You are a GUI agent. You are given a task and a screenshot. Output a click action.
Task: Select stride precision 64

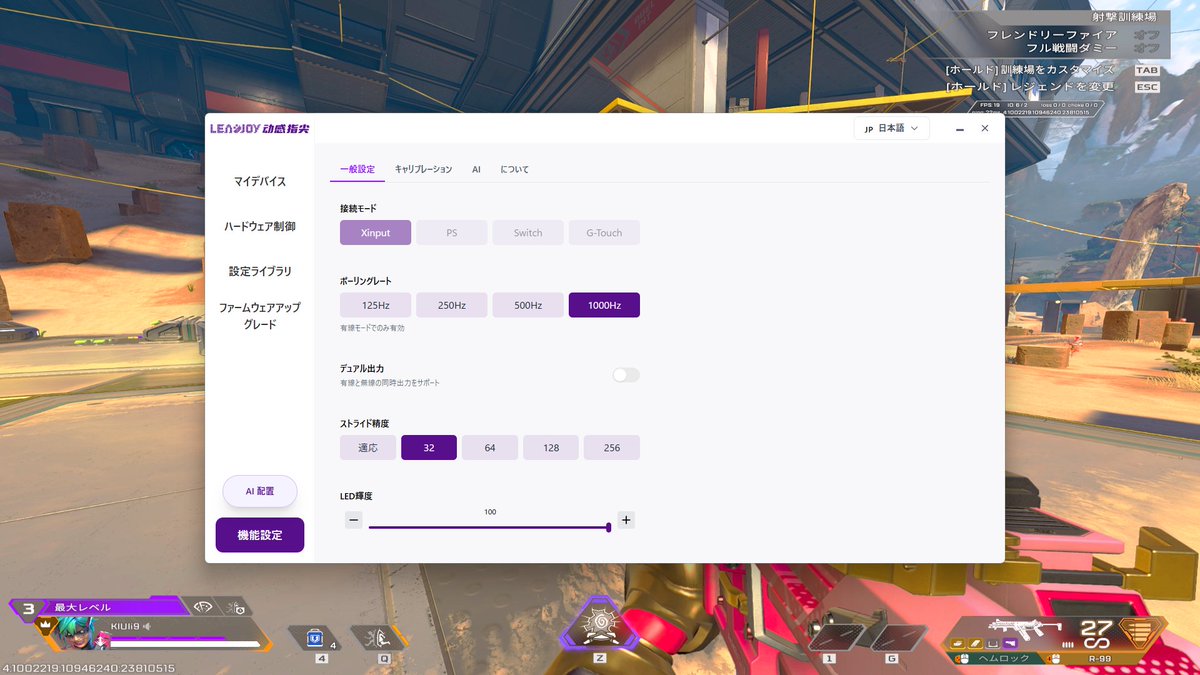490,448
